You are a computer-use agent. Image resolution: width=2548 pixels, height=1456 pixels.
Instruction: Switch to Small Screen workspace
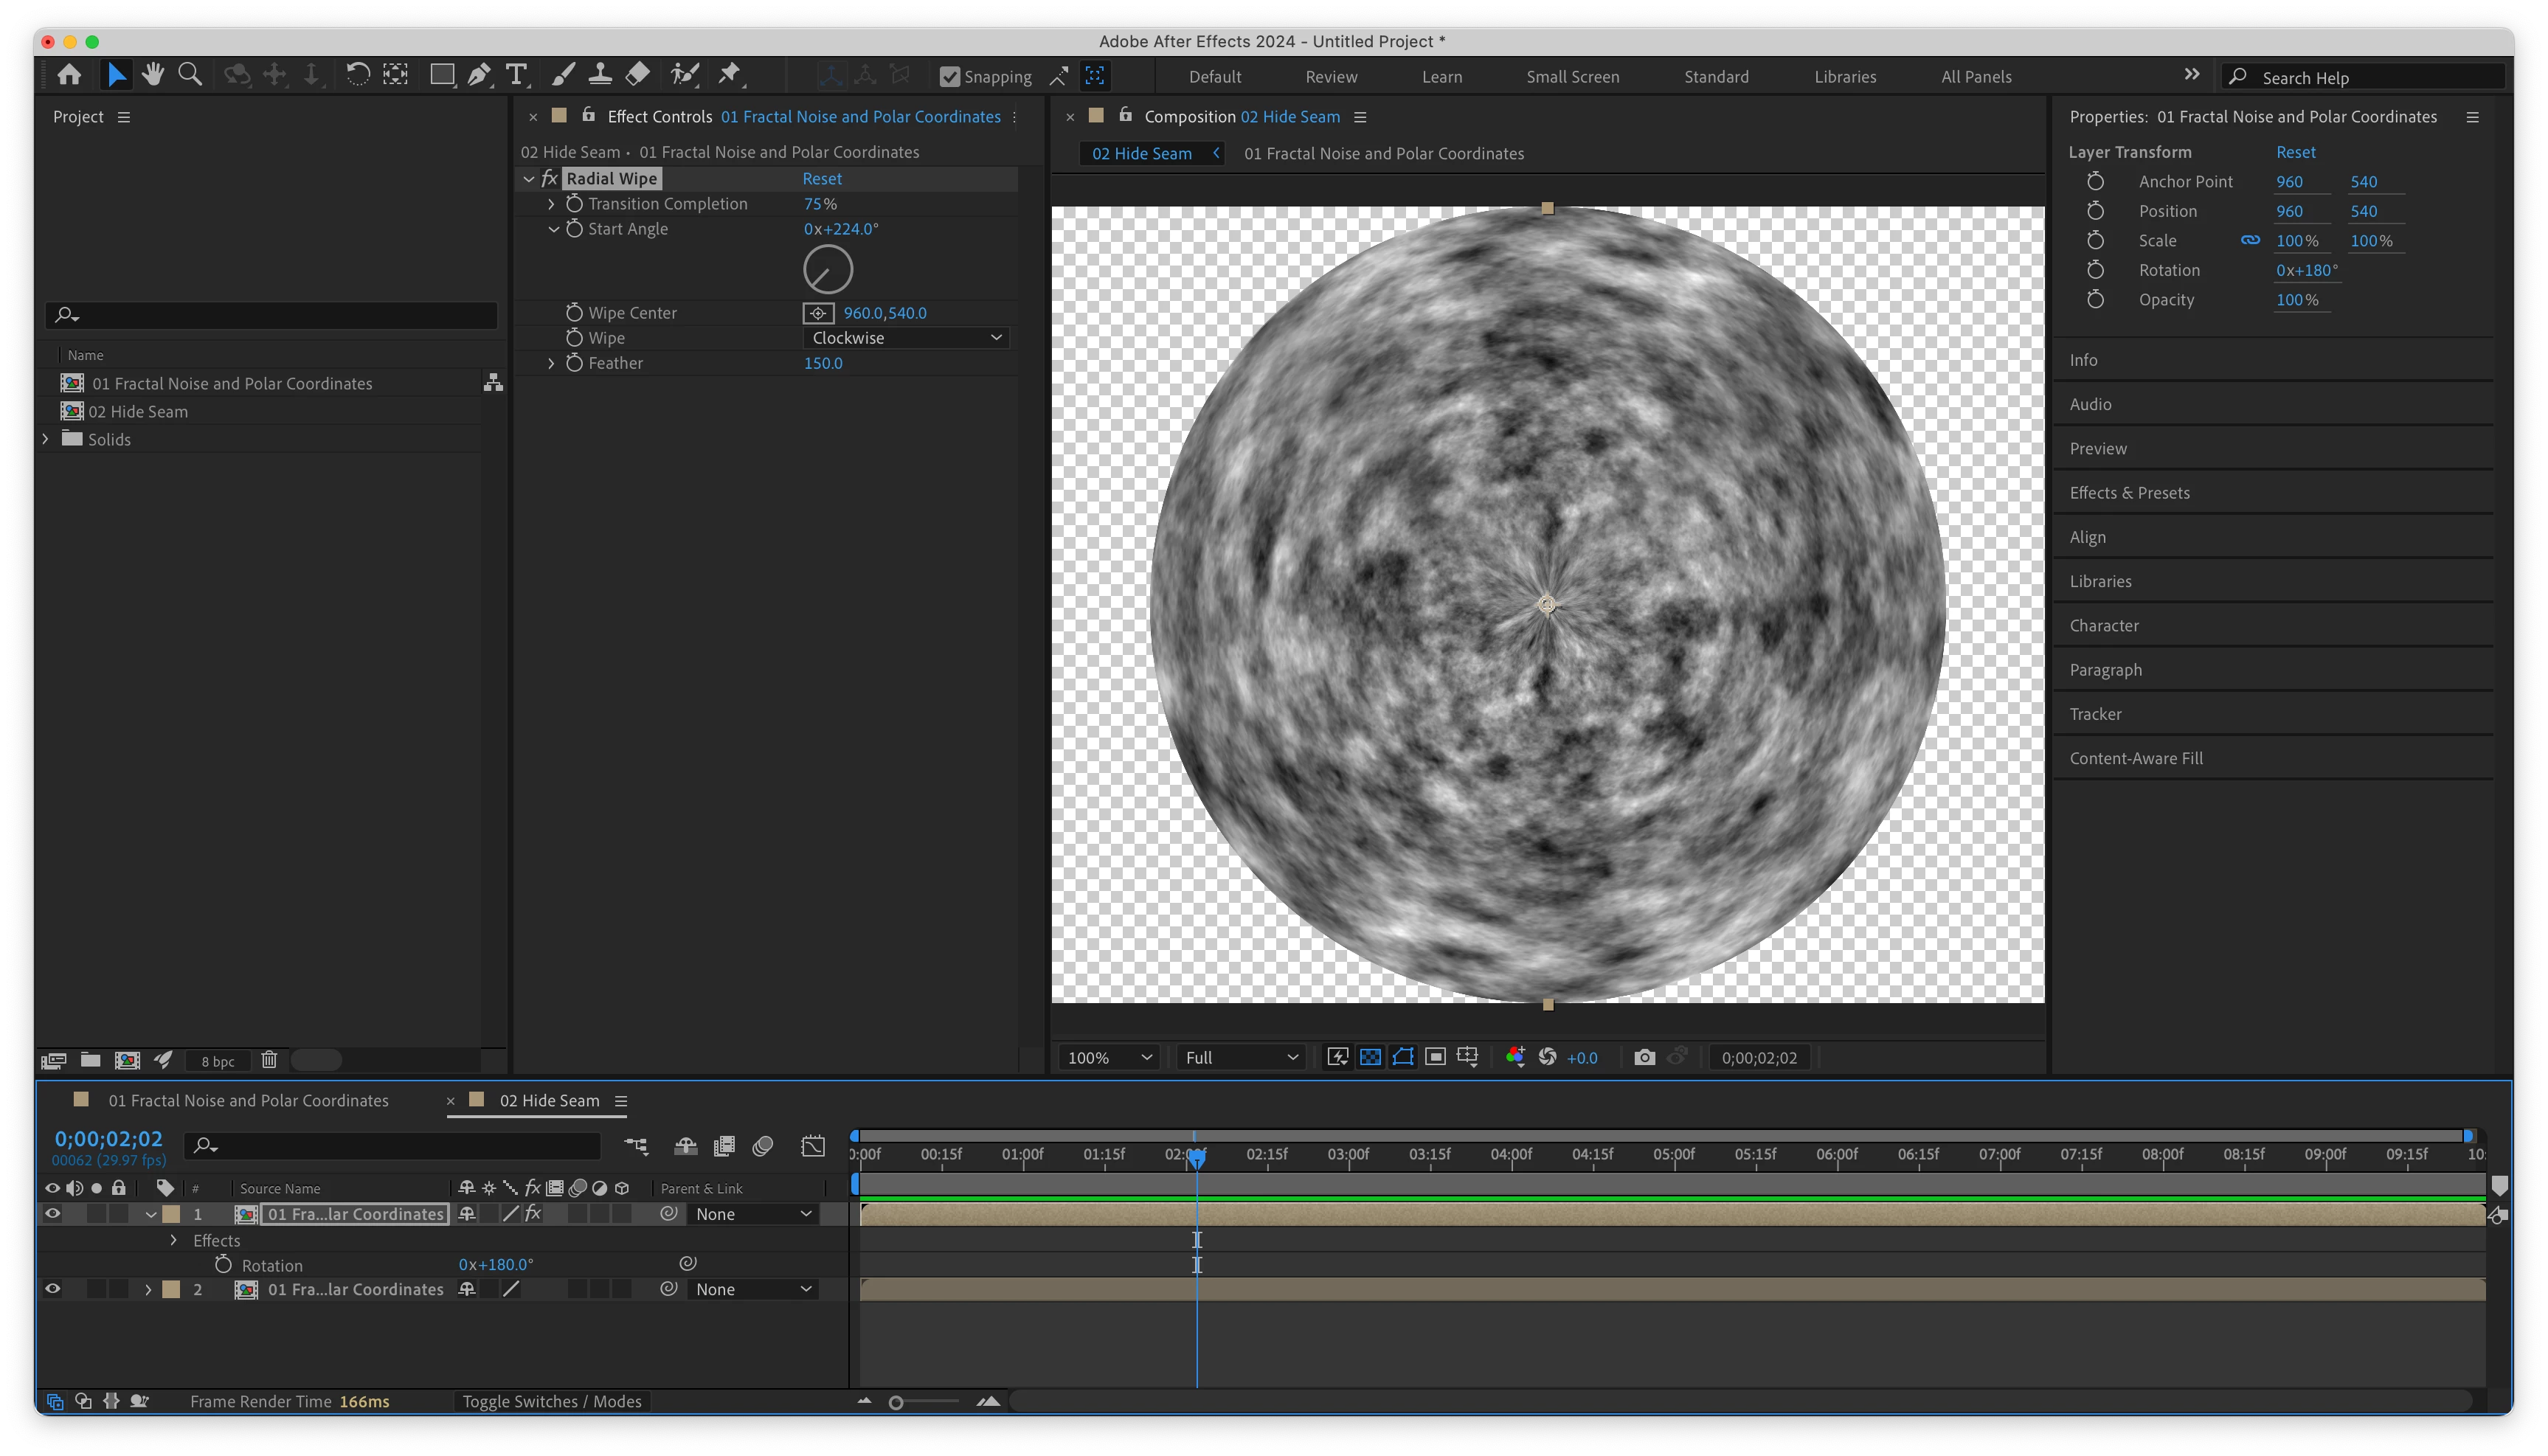coord(1572,77)
